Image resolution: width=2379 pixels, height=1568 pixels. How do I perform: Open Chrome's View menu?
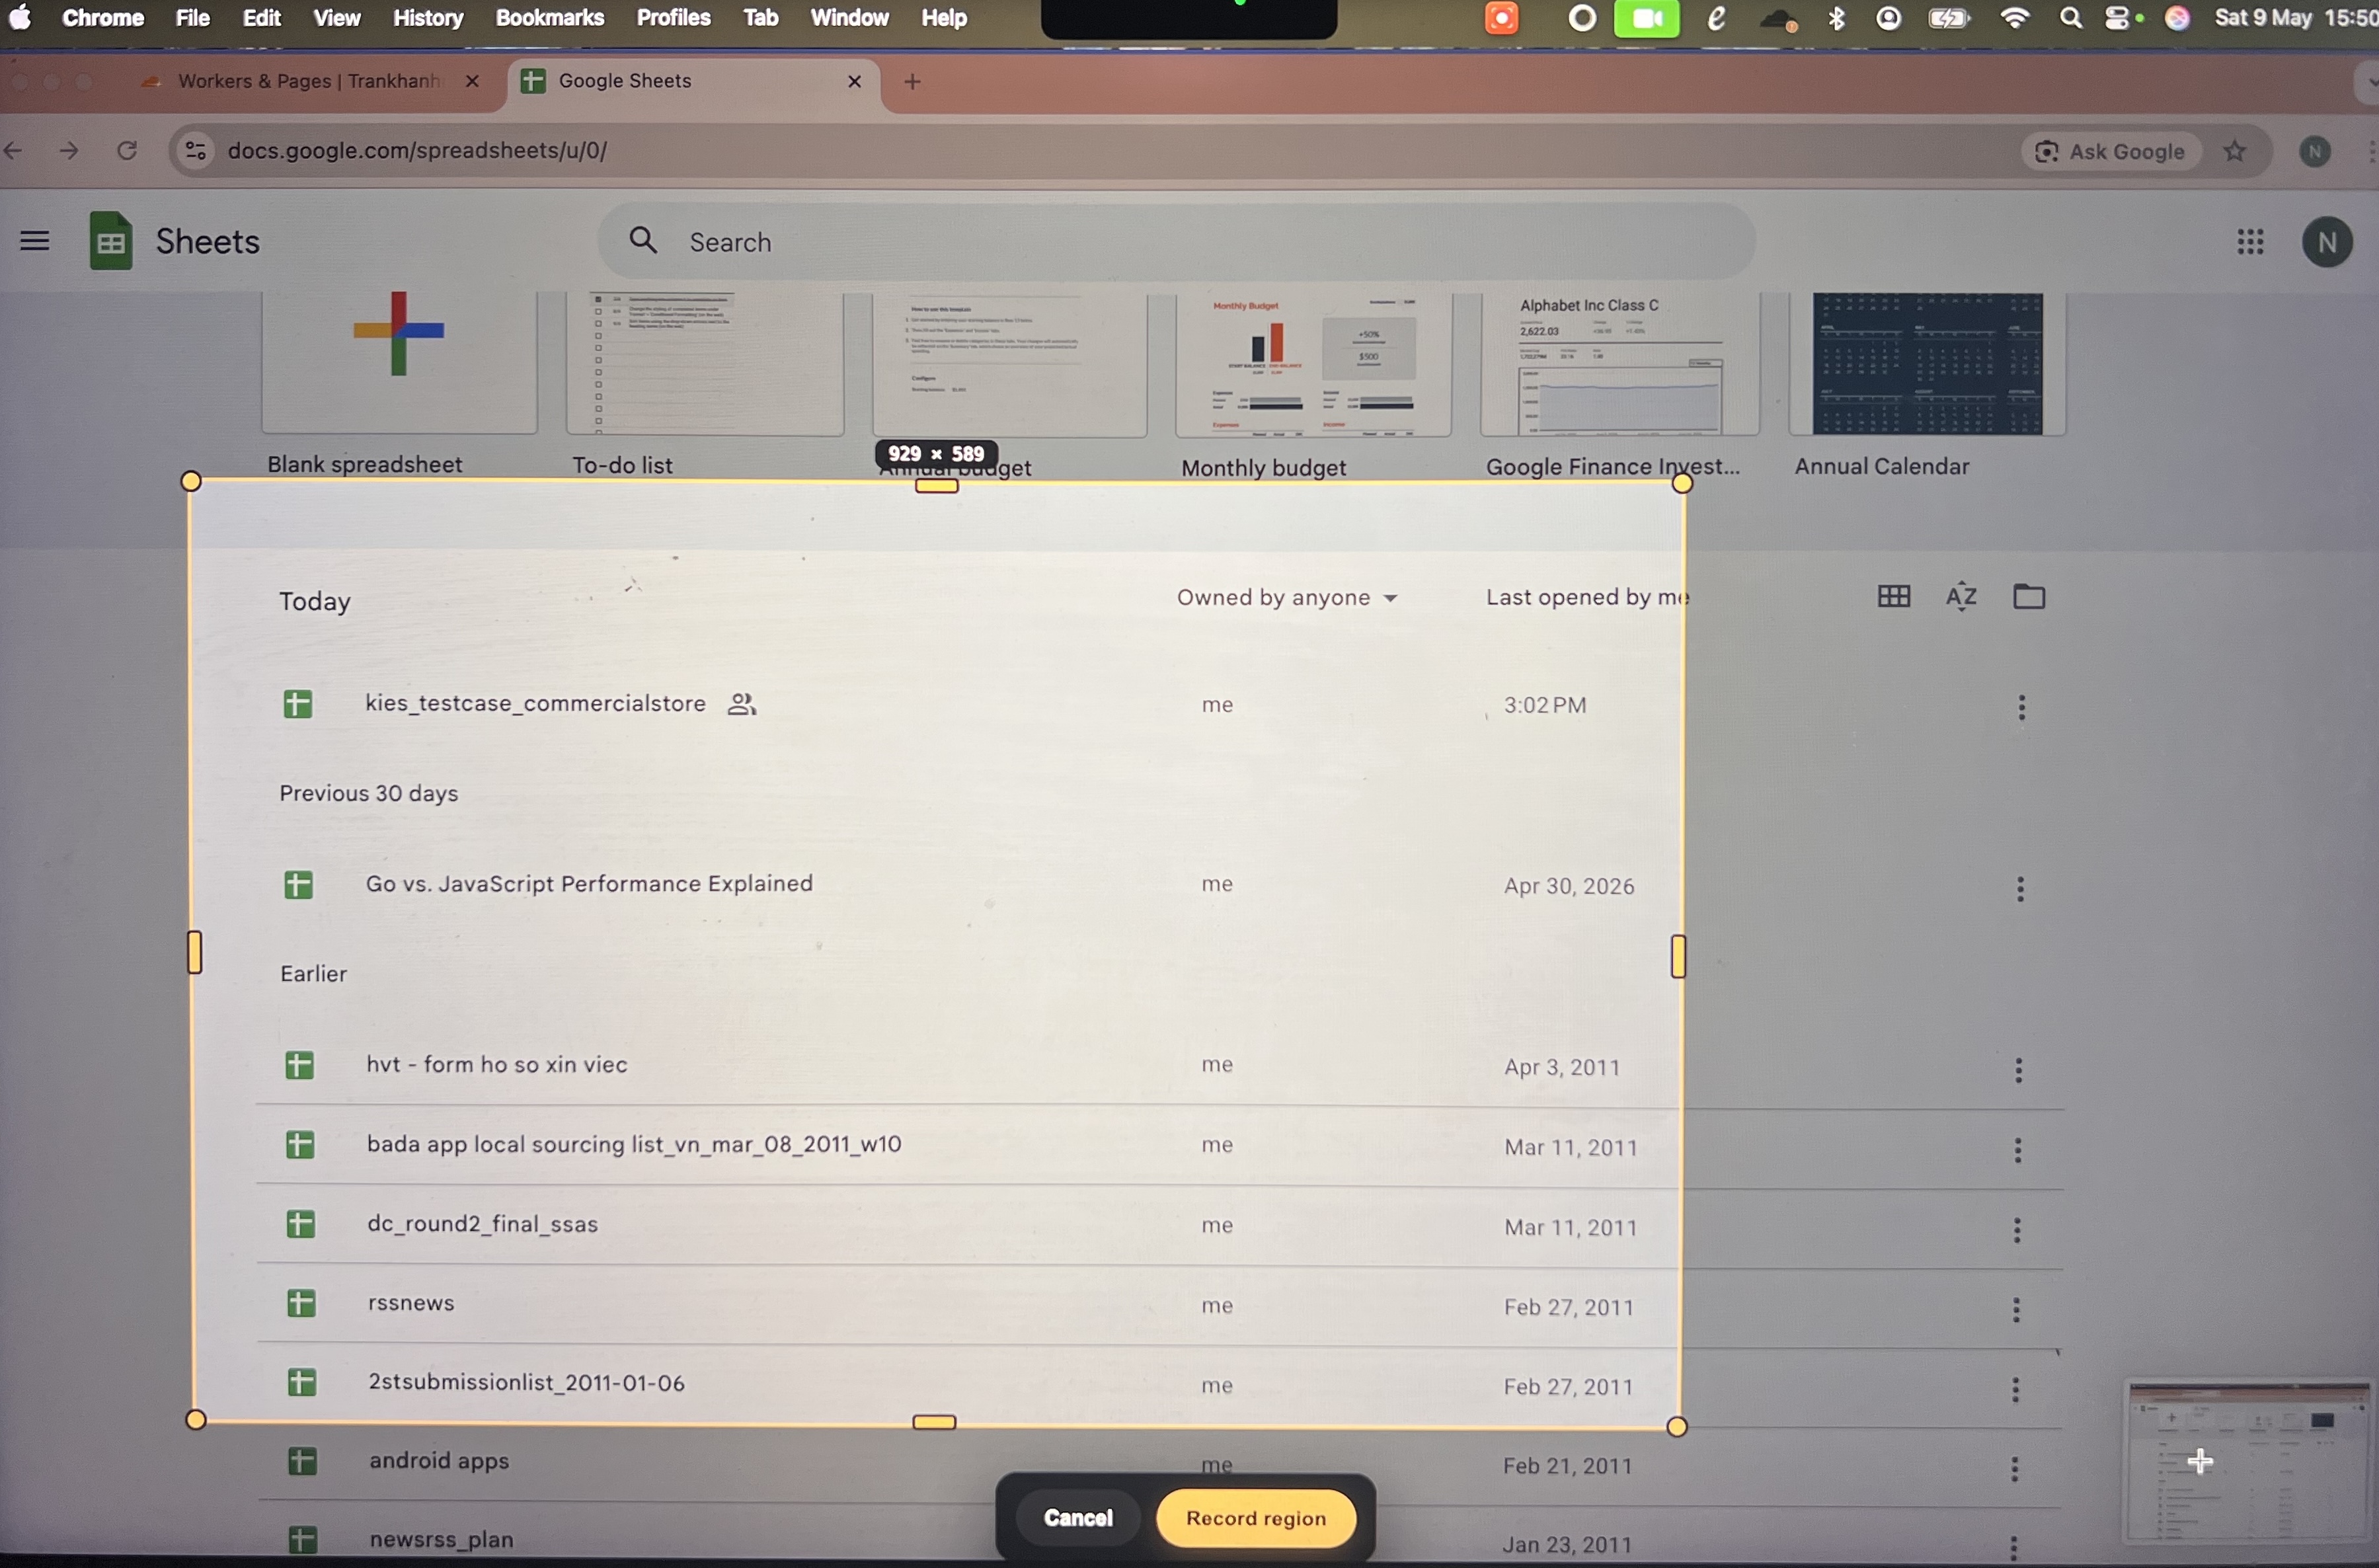pyautogui.click(x=336, y=18)
